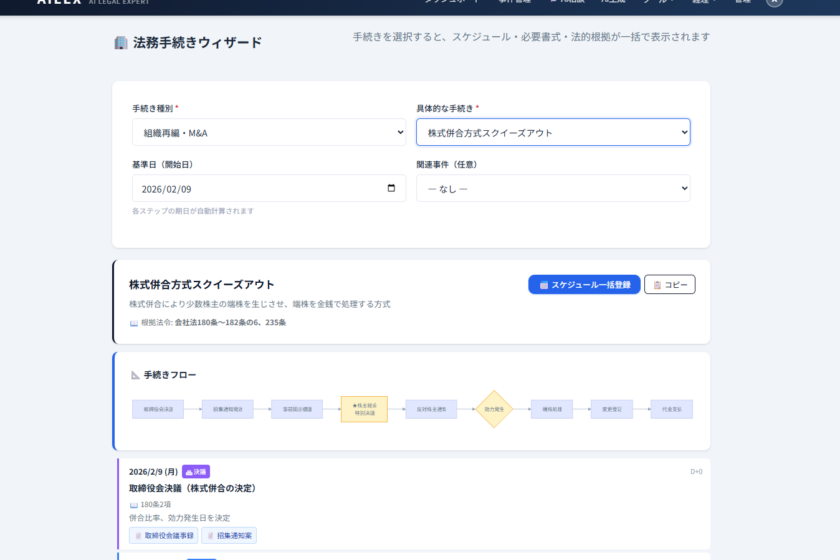Click the purple 決議 badge on the 2026/2/9 step
This screenshot has width=840, height=560.
(196, 471)
